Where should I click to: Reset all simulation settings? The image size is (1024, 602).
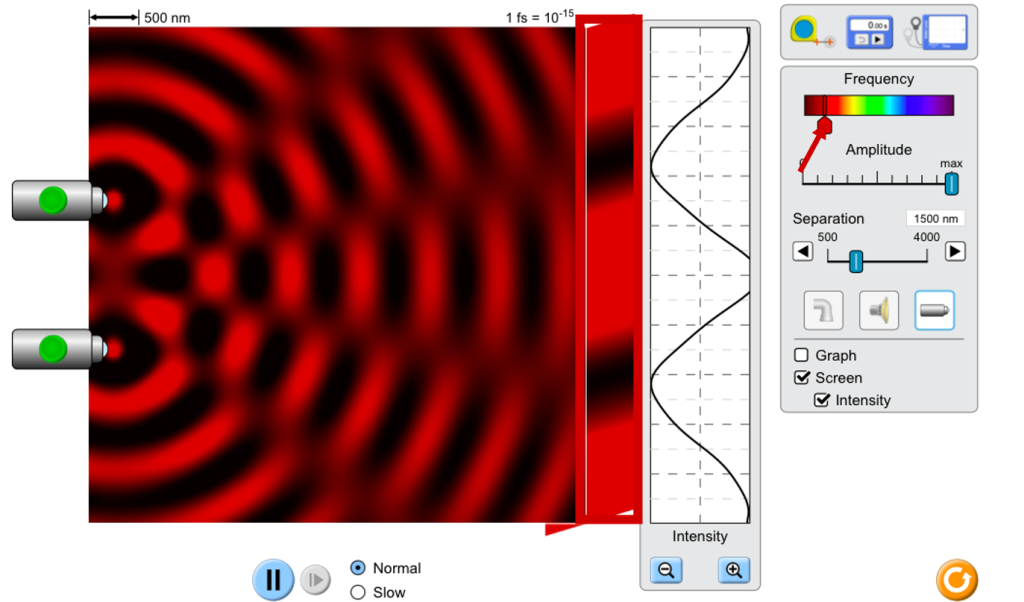(x=957, y=580)
